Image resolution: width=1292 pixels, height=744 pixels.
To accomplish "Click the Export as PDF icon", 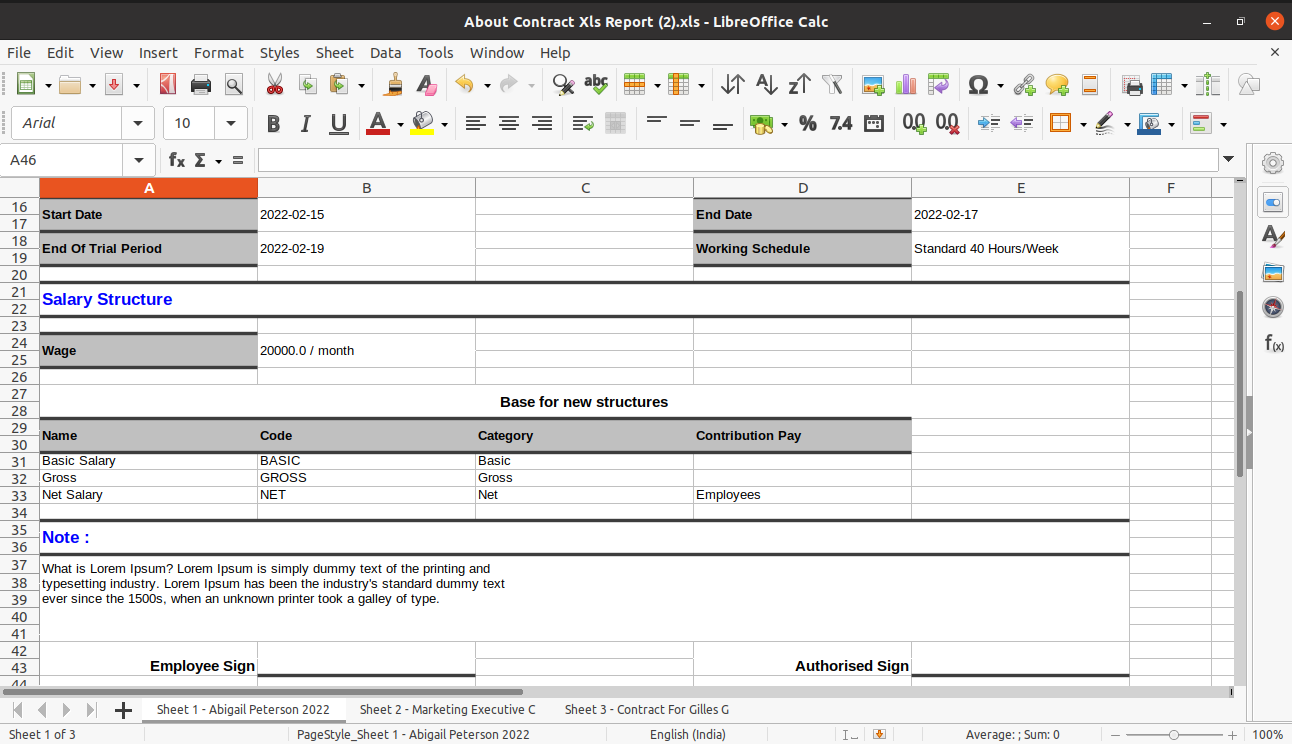I will click(167, 85).
